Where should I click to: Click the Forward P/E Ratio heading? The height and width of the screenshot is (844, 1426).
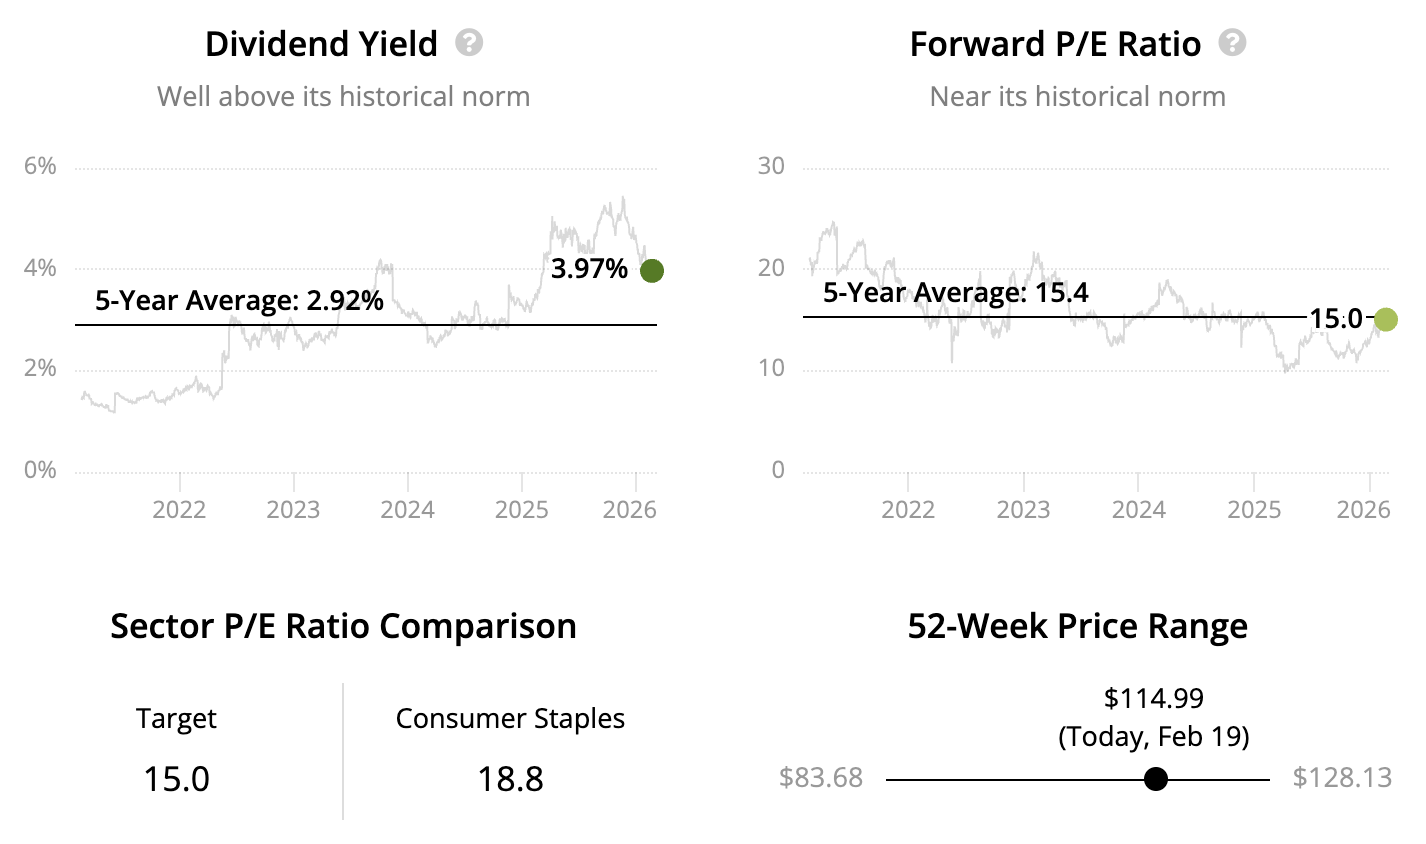point(1055,44)
